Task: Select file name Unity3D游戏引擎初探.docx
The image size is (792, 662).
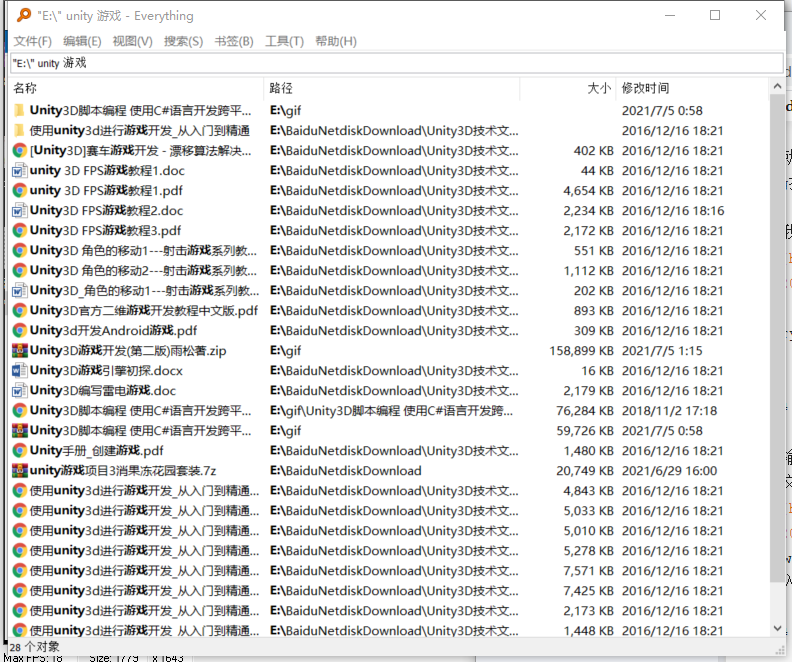Action: 106,371
